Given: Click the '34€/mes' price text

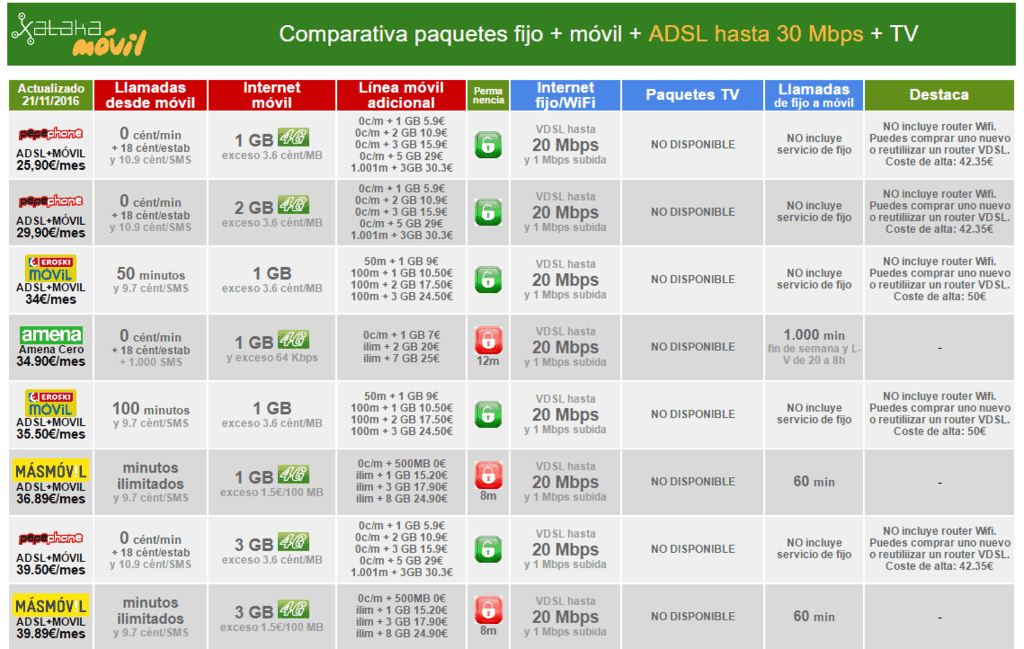Looking at the screenshot, I should click(51, 300).
